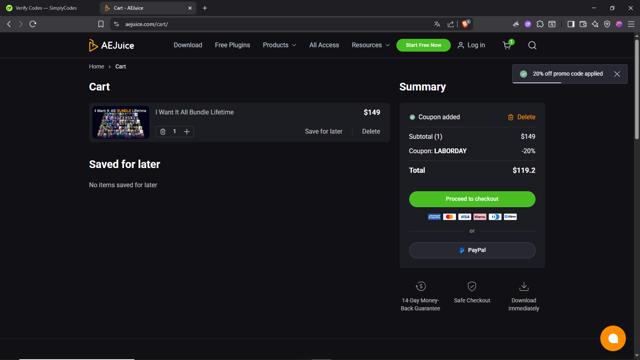Click the bookmark icon beside address bar
The image size is (640, 360).
pos(100,24)
